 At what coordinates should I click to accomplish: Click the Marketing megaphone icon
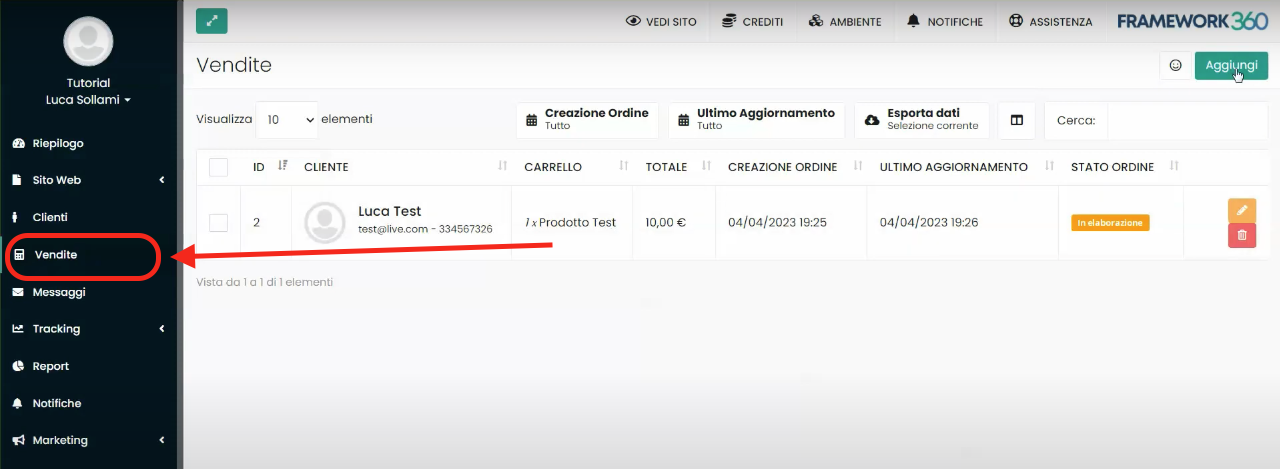pos(18,440)
